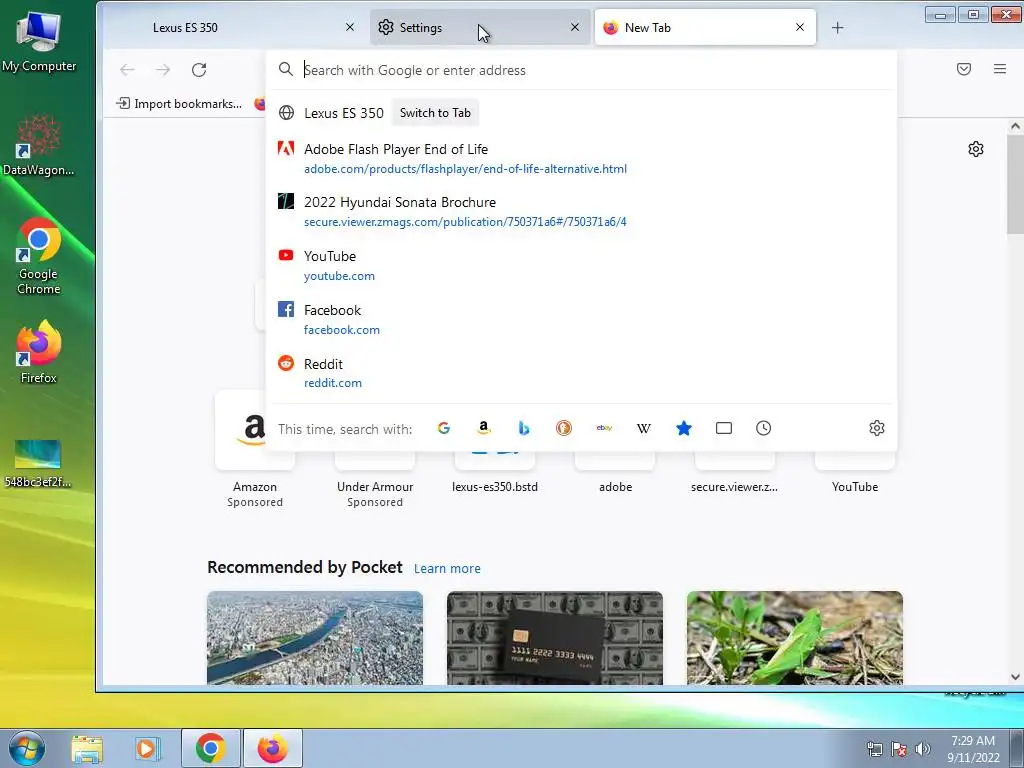This screenshot has height=768, width=1024.
Task: Close the Lexus ES 350 tab
Action: [350, 27]
